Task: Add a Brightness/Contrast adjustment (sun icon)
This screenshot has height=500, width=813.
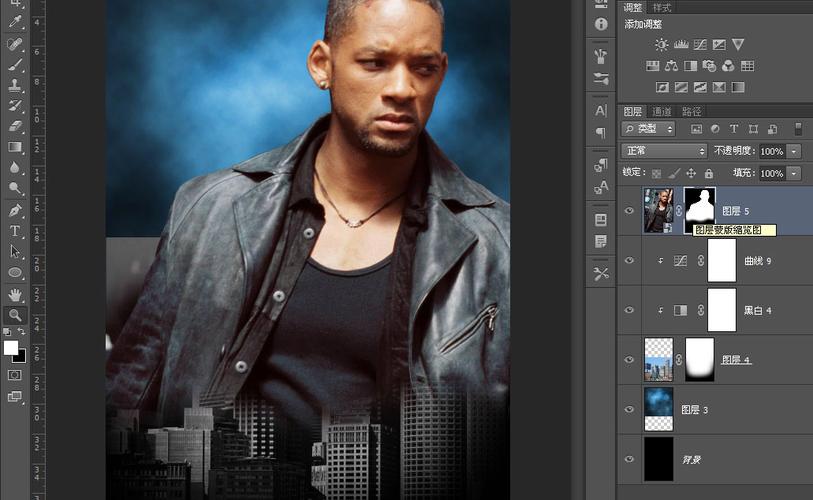Action: [661, 45]
